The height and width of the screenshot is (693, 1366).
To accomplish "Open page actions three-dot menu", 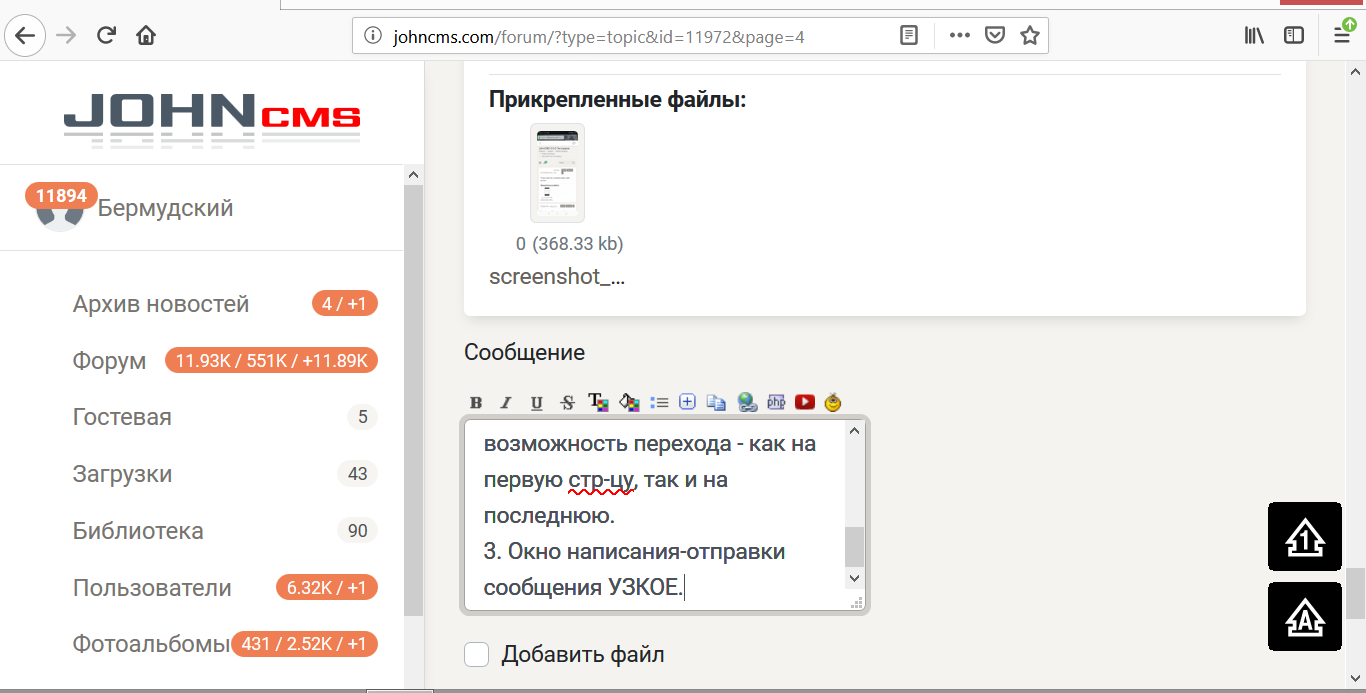I will [x=959, y=36].
